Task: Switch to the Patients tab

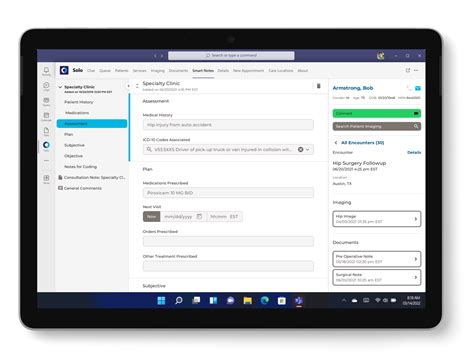Action: [x=122, y=71]
